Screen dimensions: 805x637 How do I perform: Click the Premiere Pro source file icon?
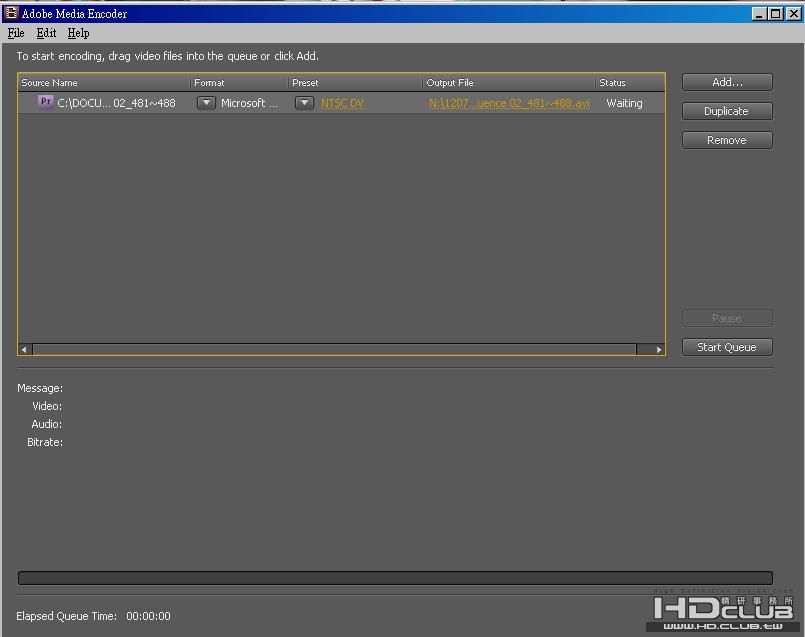click(x=45, y=102)
